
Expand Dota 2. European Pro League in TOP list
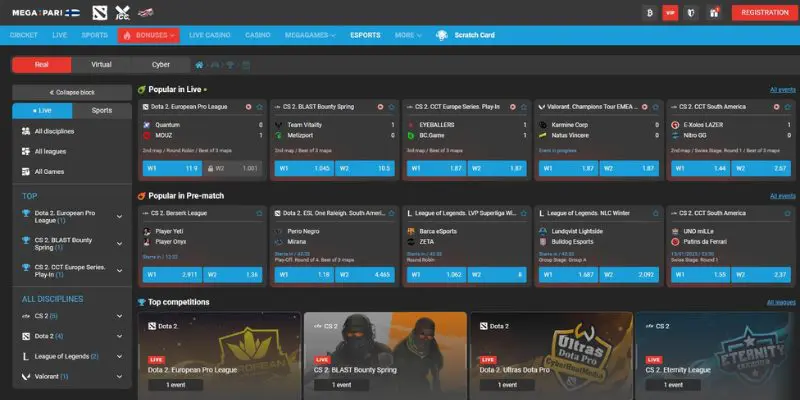[119, 217]
